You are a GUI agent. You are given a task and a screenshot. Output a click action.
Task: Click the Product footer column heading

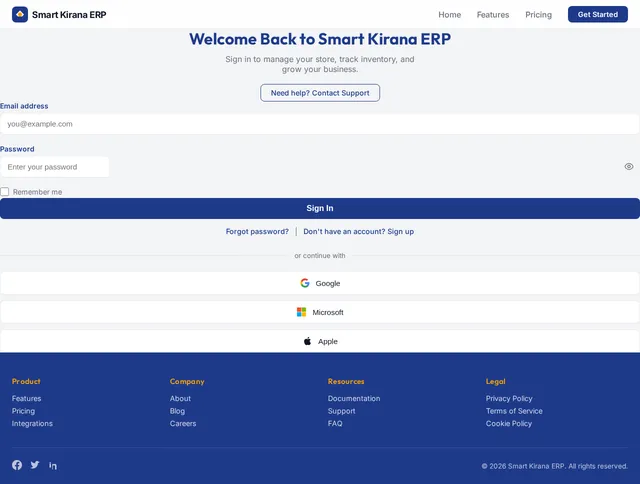pyautogui.click(x=26, y=381)
